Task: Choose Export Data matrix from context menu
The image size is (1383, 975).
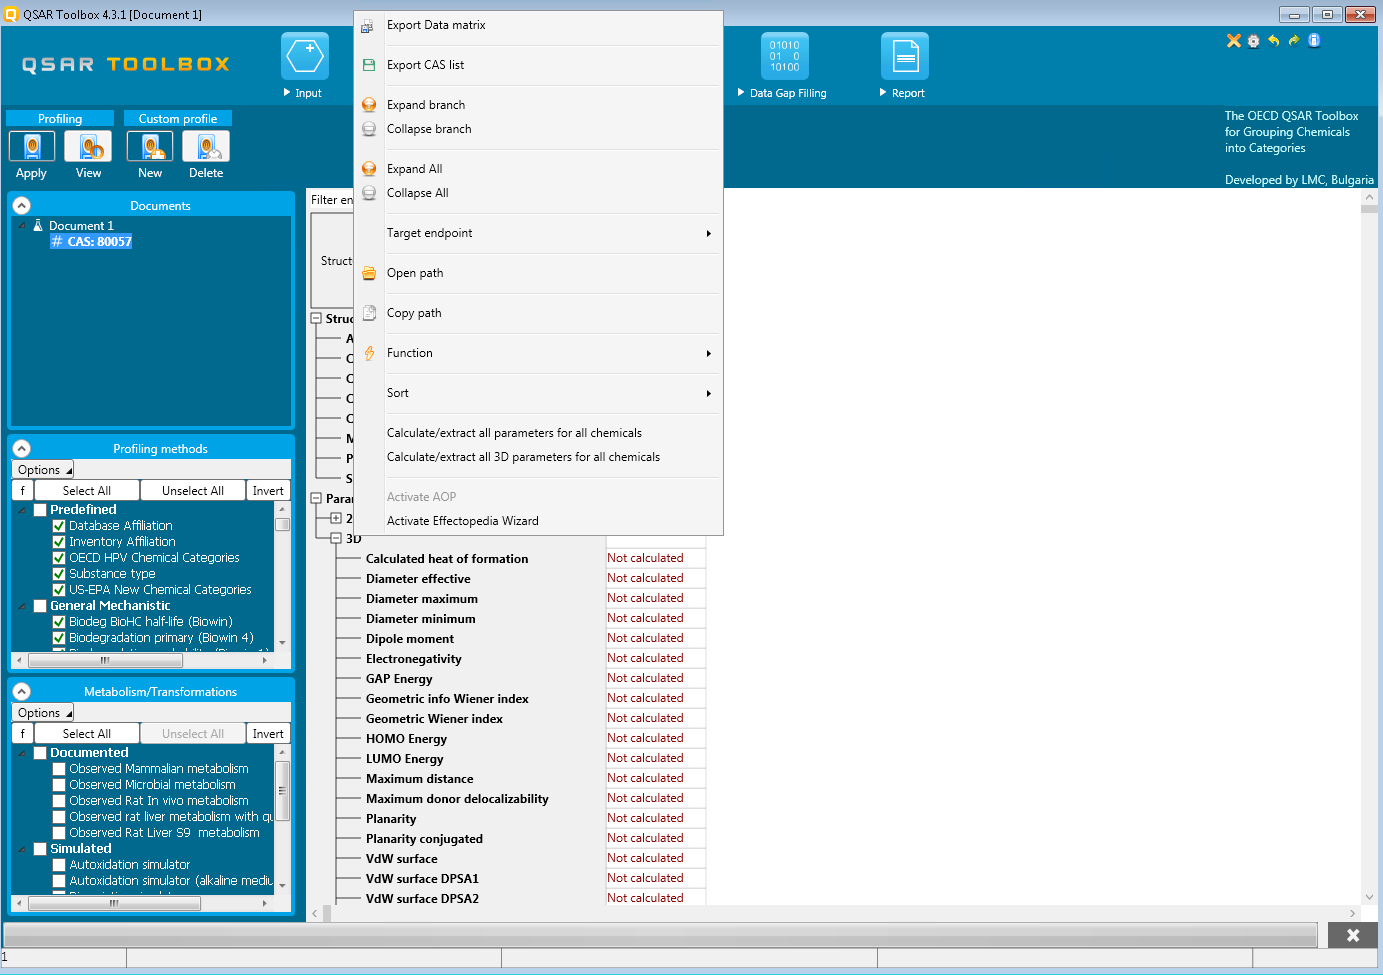Action: tap(436, 25)
